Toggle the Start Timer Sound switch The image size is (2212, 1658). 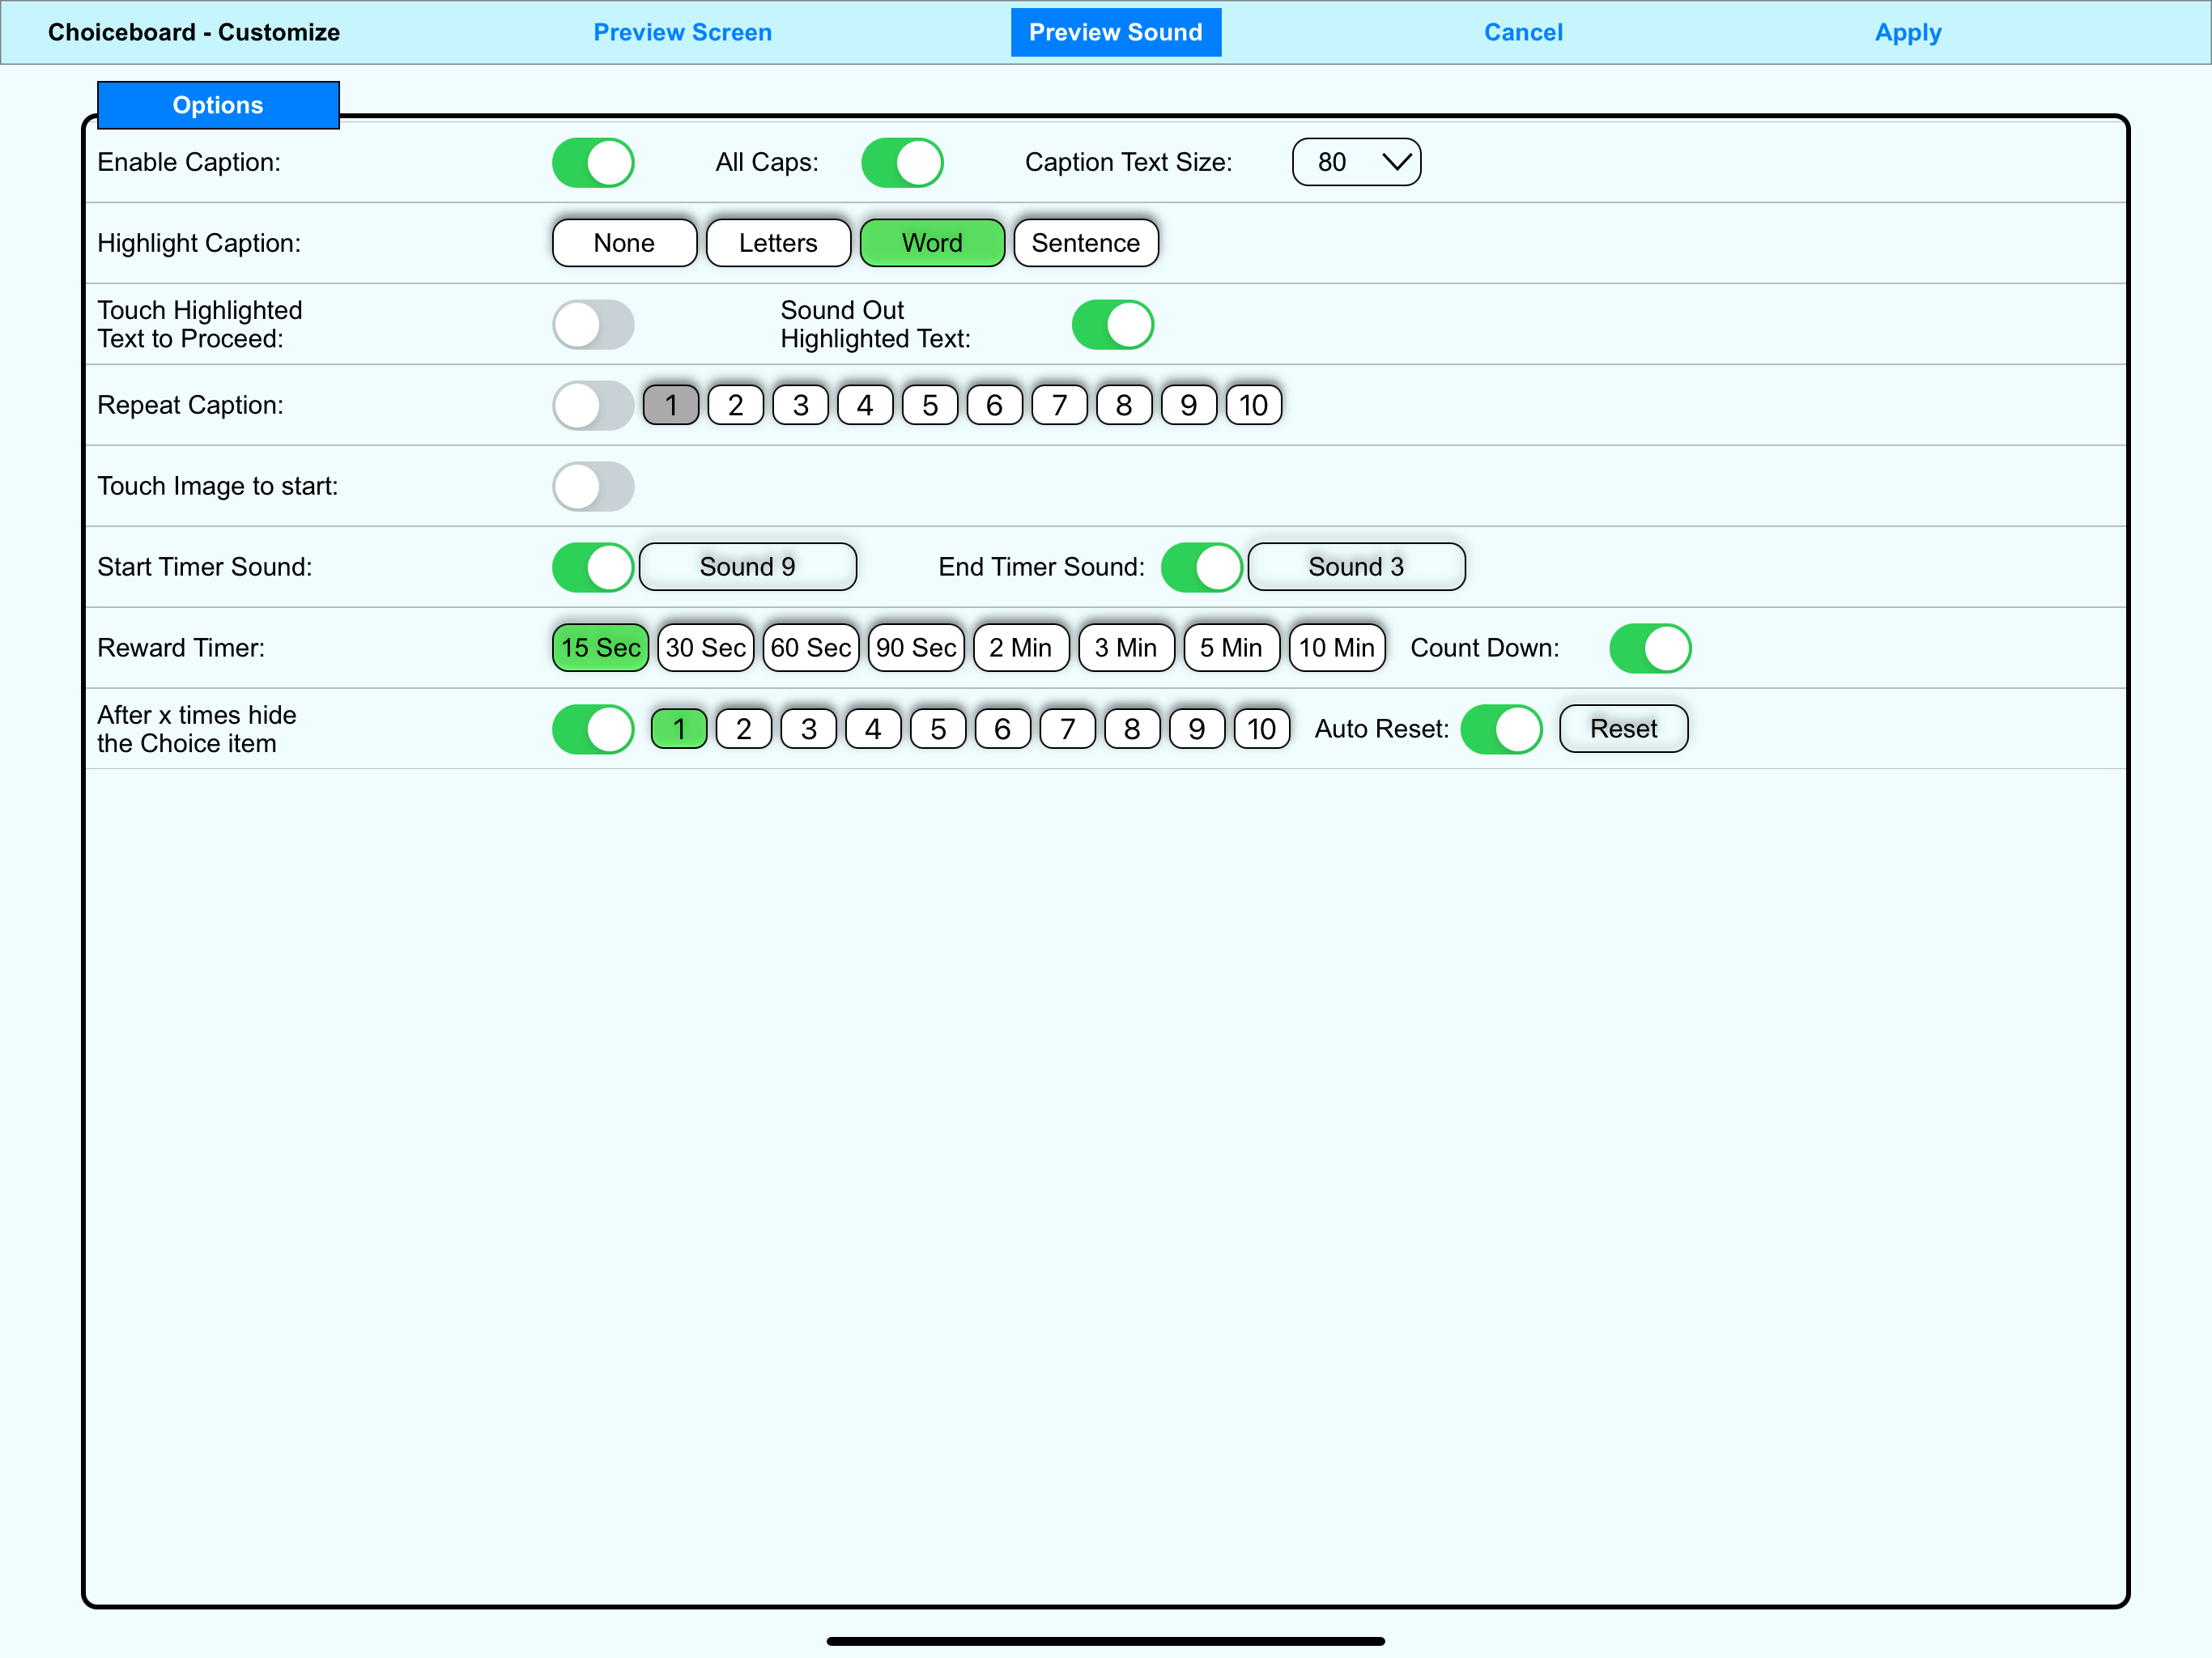pos(593,567)
